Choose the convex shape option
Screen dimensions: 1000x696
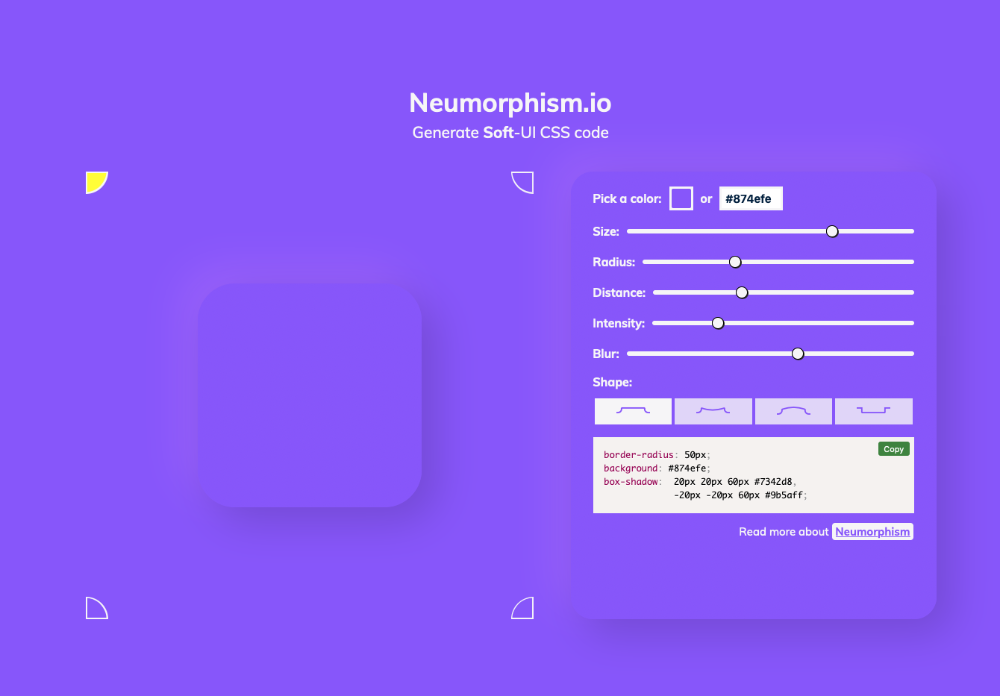pyautogui.click(x=793, y=411)
